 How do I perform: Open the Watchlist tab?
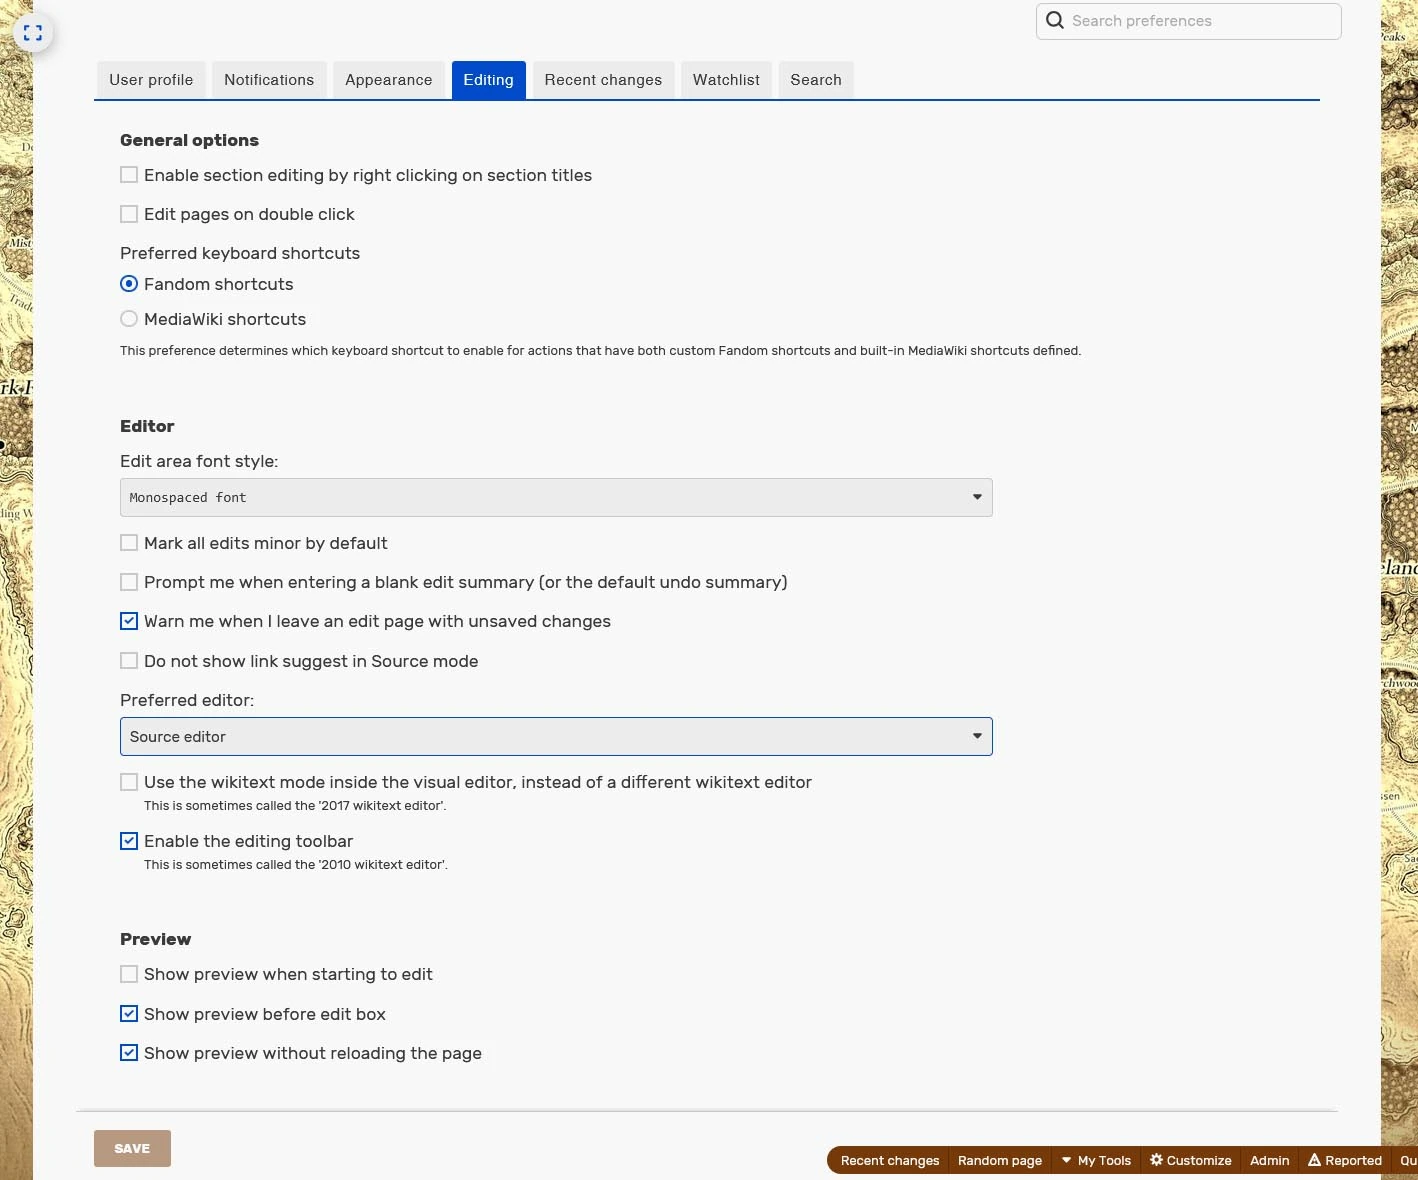[726, 80]
